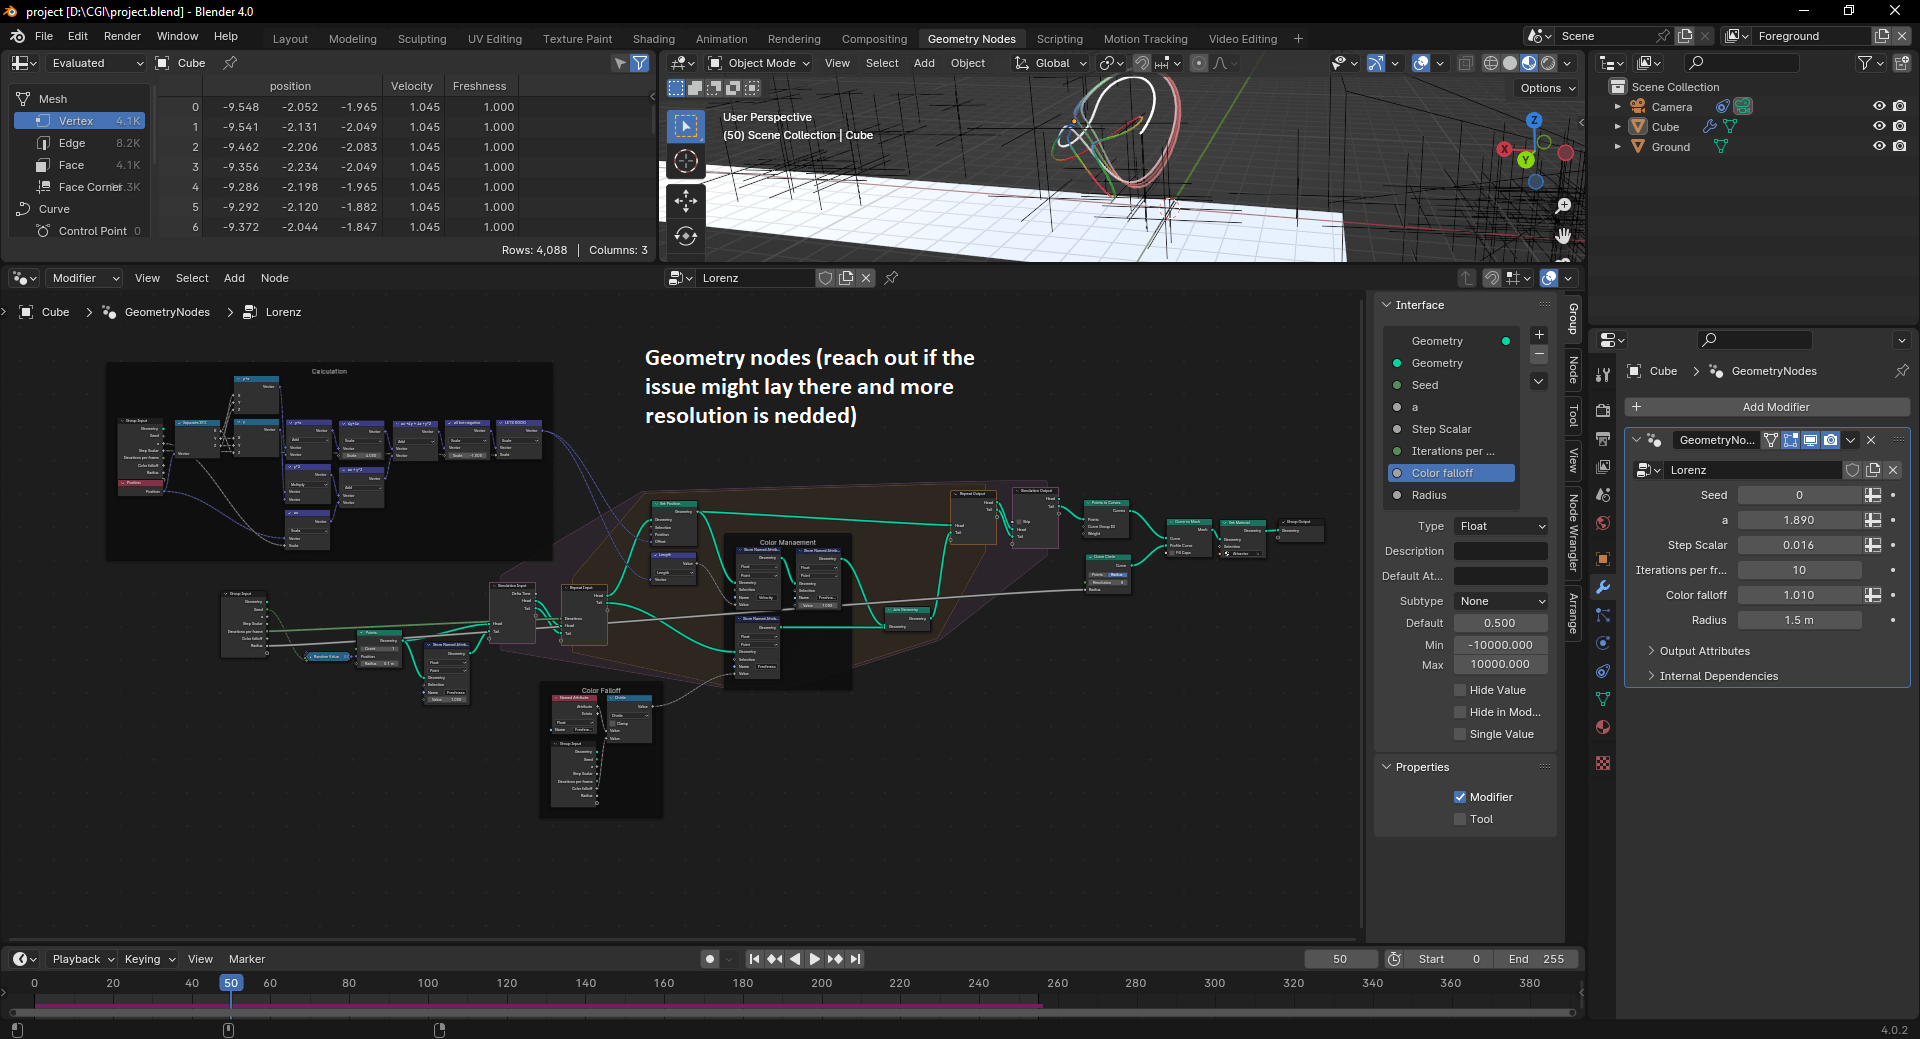Click the viewport pan hand icon
The image size is (1920, 1039).
(x=1564, y=236)
